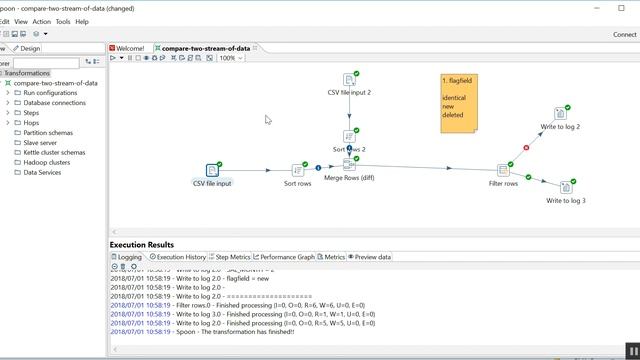Click the perspective layers toolbar icon
640x360 pixels.
coord(36,34)
